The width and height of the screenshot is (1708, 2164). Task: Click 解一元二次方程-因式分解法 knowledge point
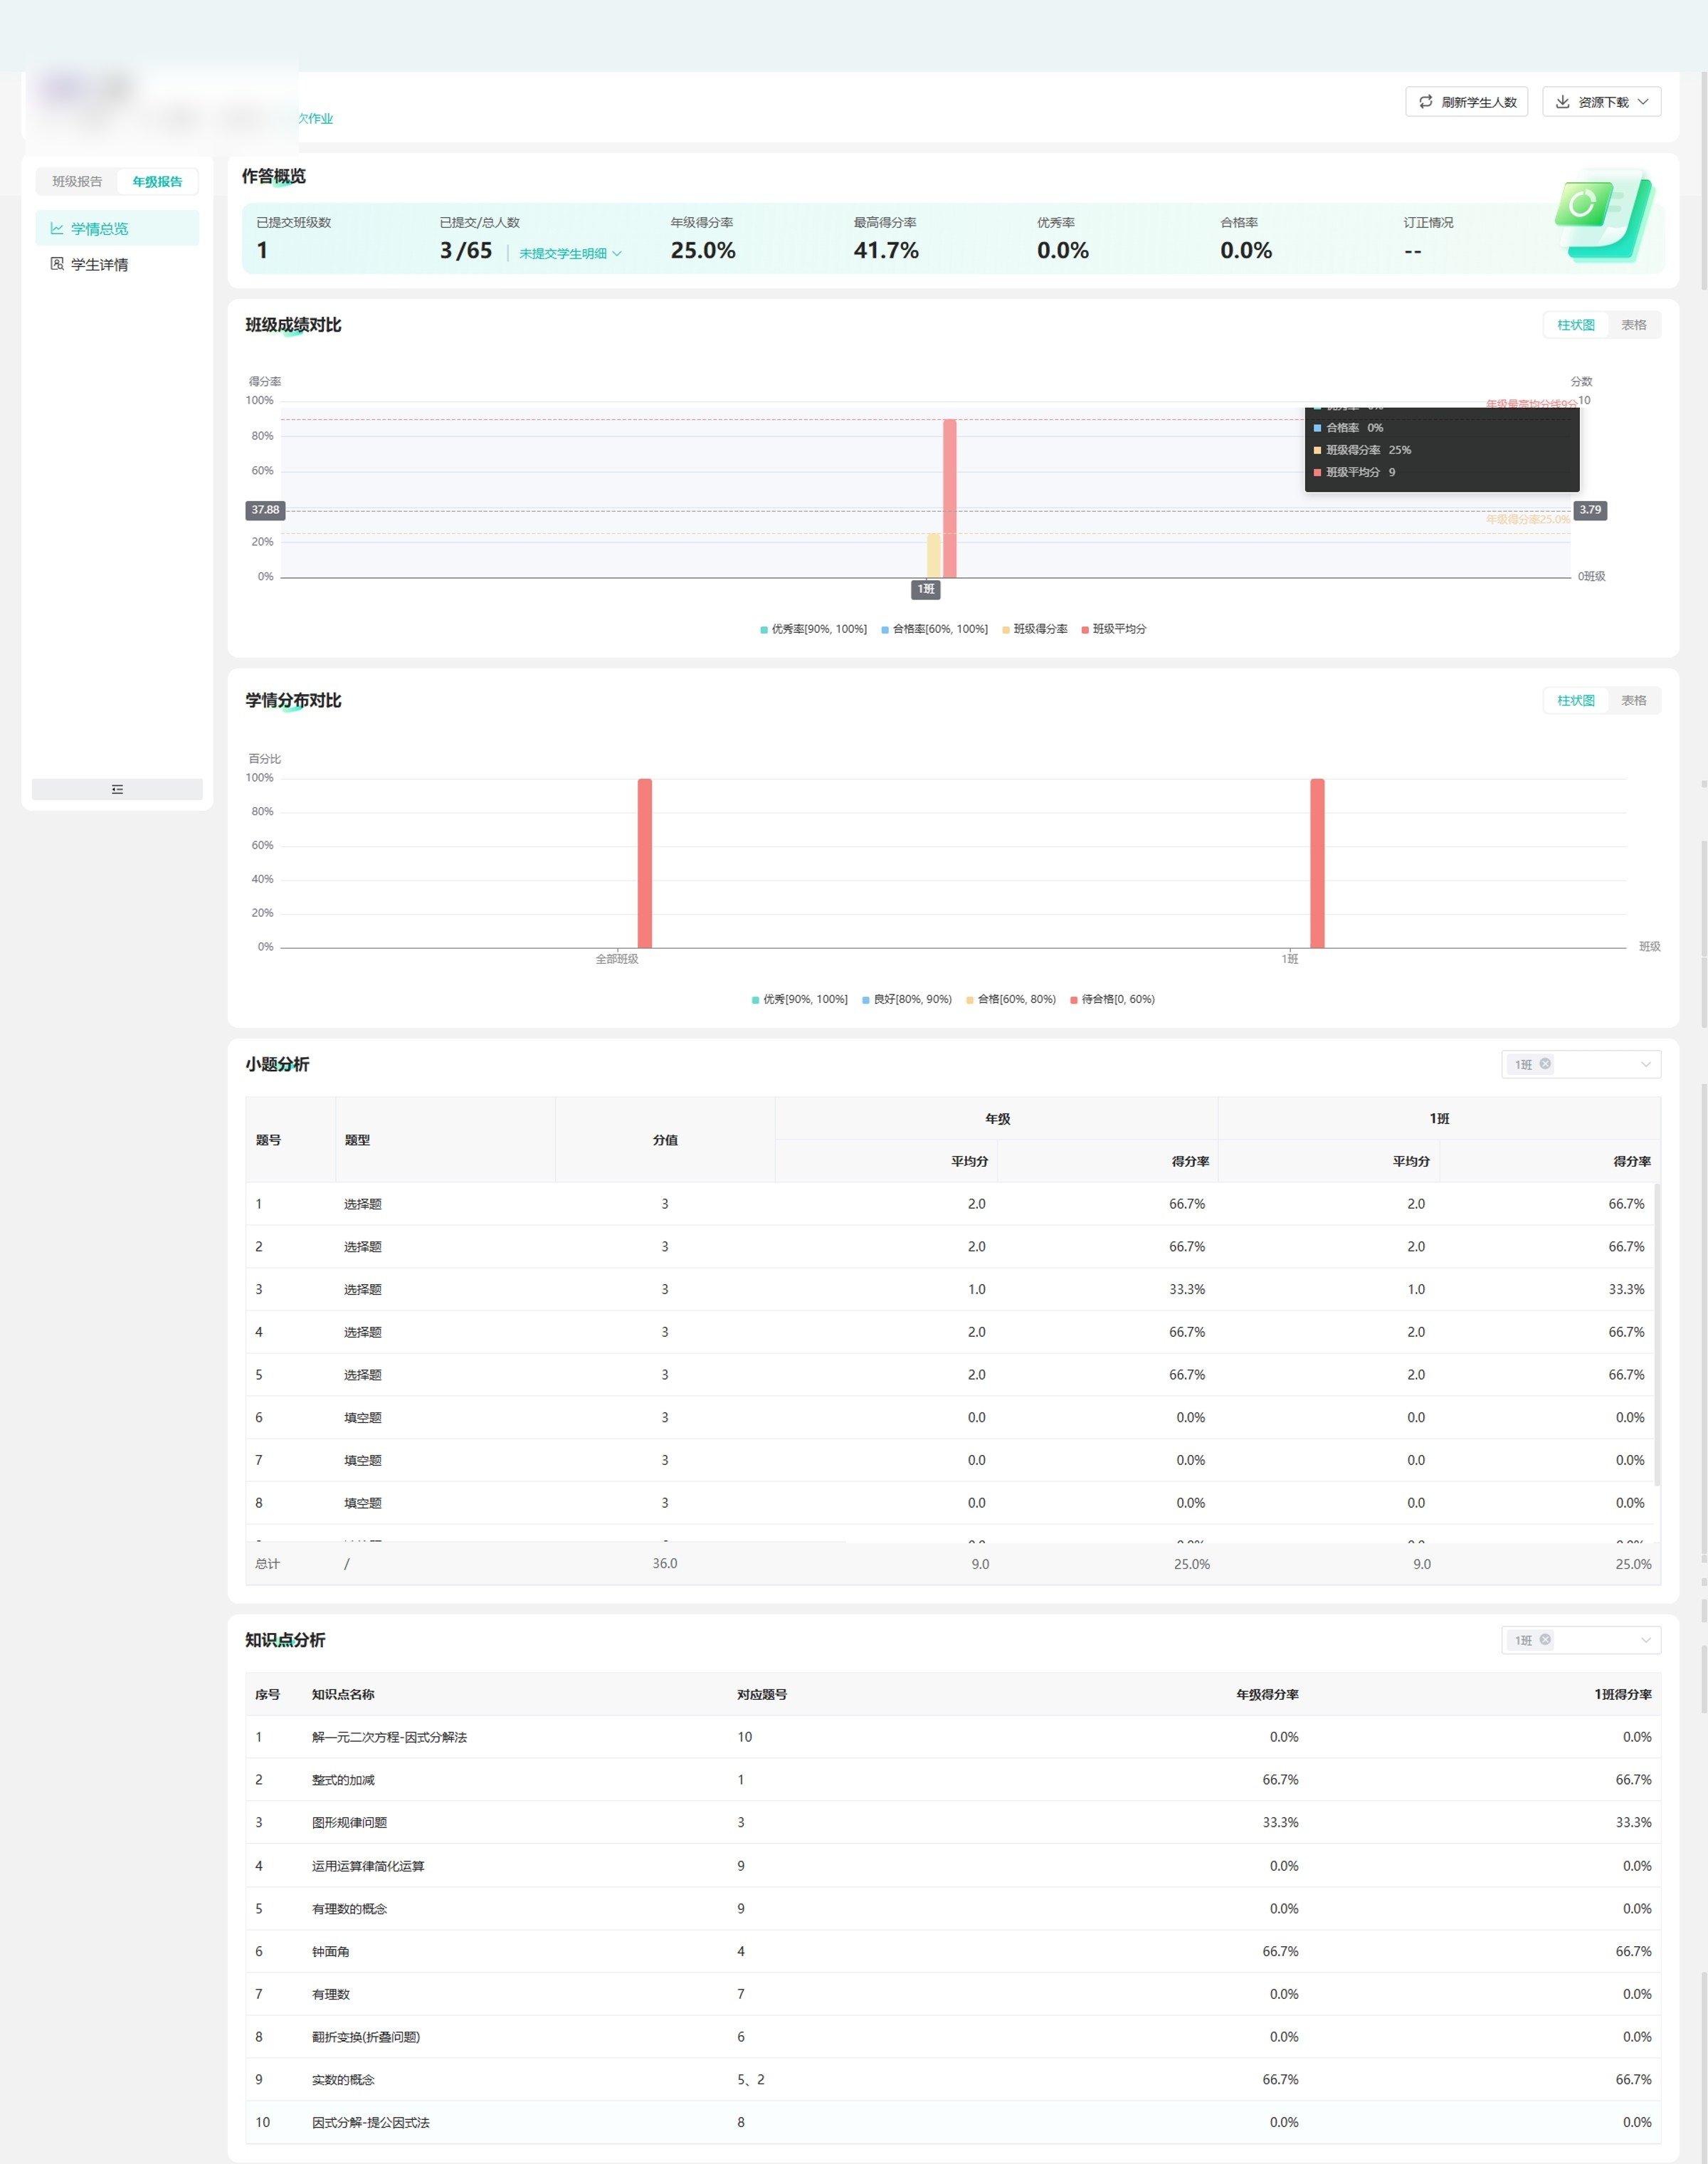389,1737
